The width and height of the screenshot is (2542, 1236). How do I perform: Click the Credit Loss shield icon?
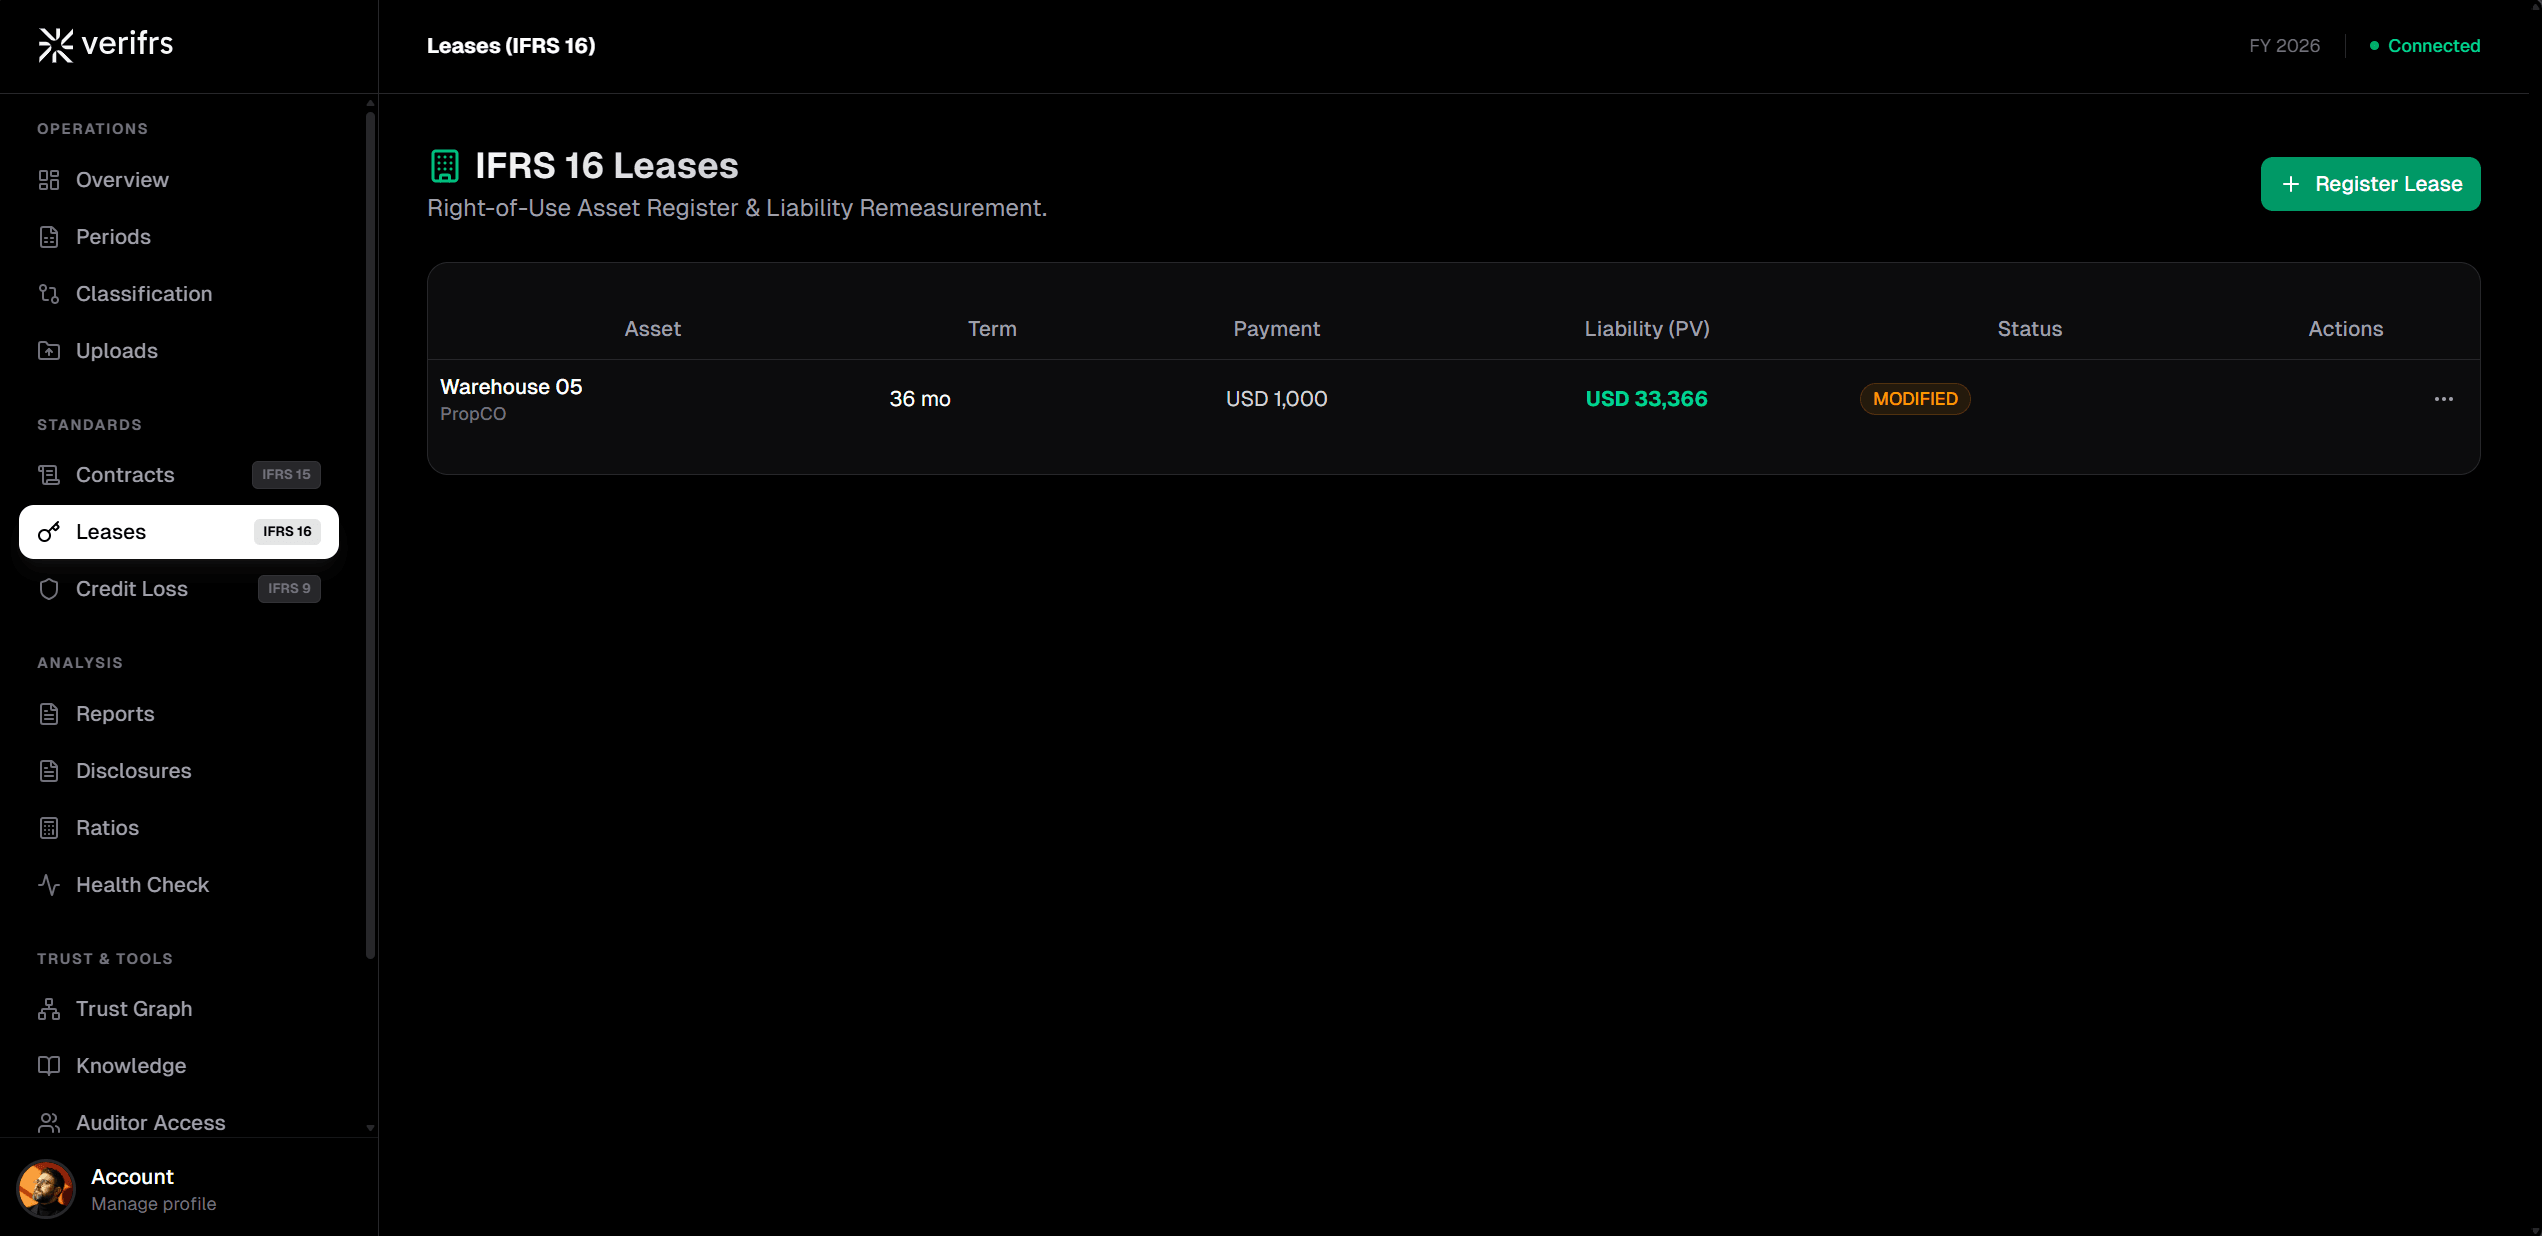pyautogui.click(x=49, y=589)
